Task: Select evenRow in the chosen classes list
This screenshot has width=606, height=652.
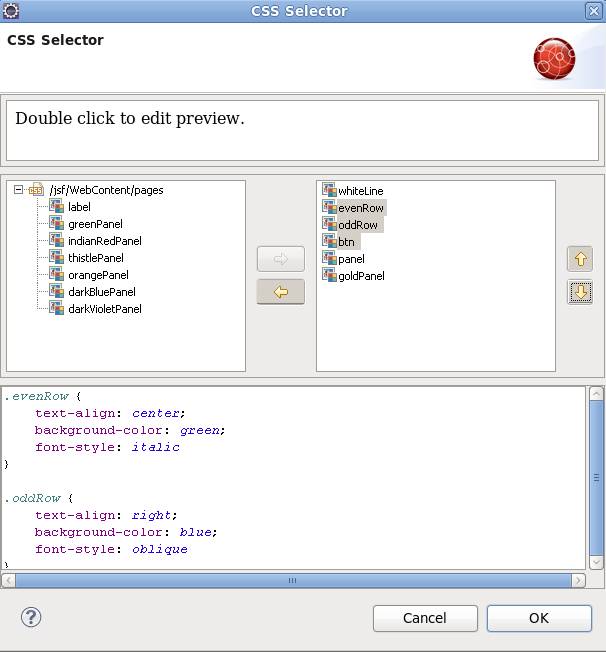Action: [x=361, y=208]
